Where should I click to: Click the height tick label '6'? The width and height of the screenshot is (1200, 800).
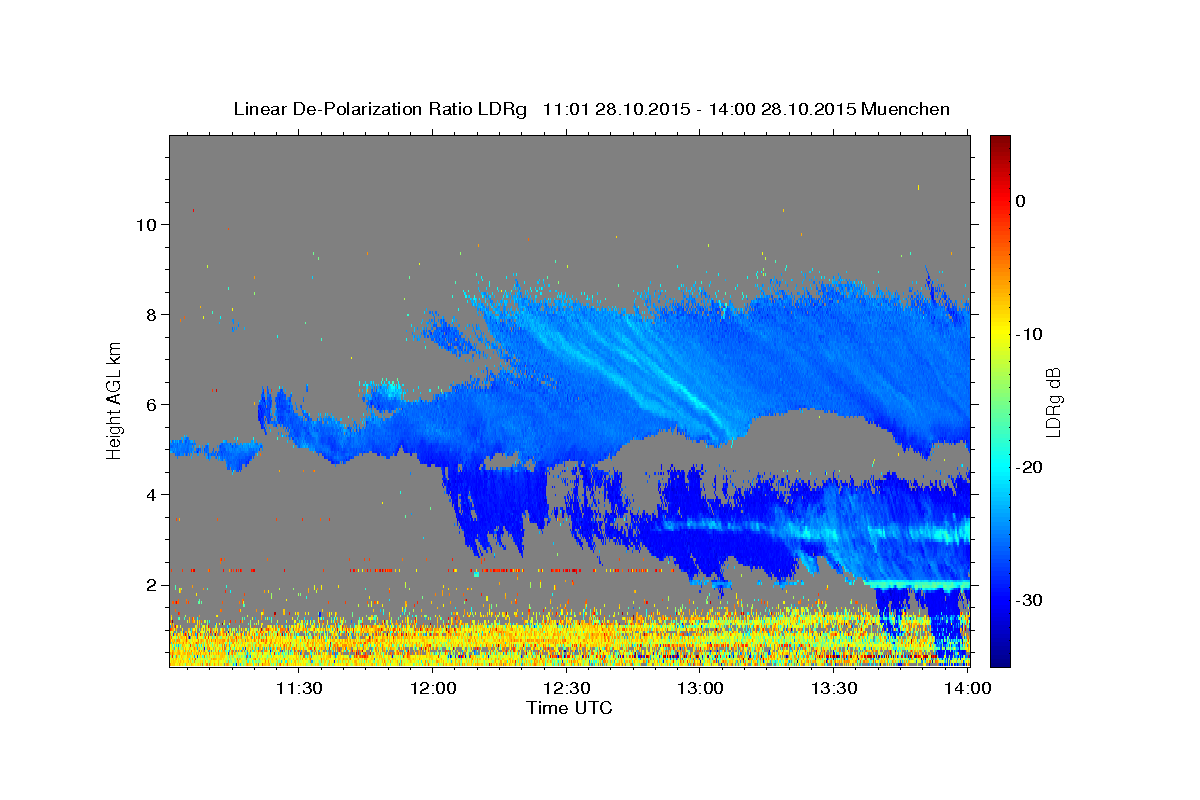click(152, 404)
